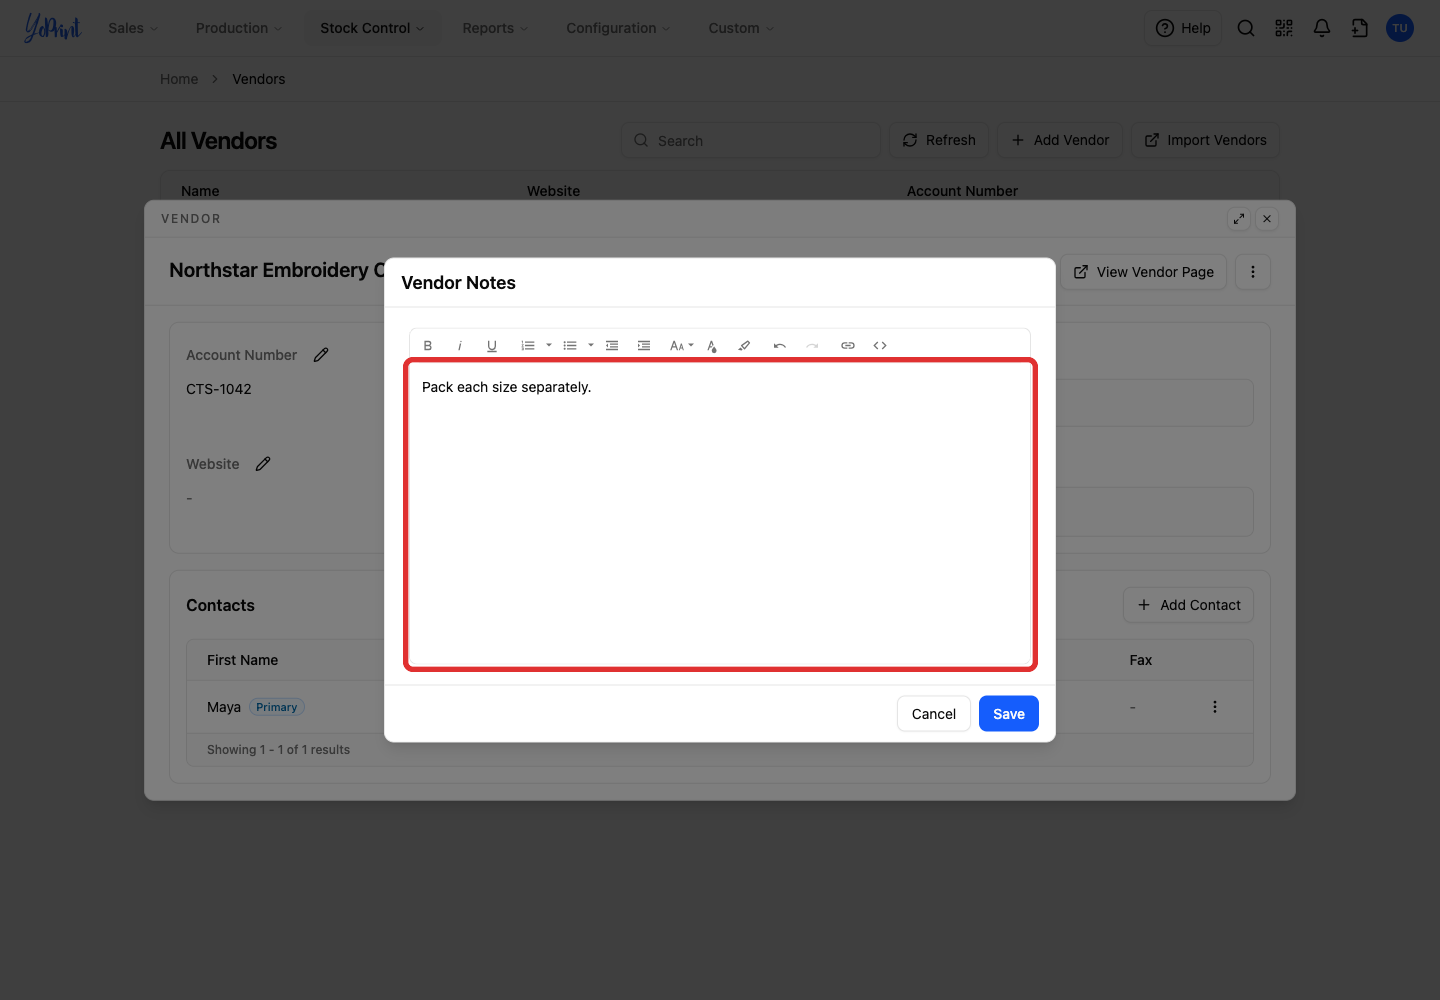The height and width of the screenshot is (1000, 1440).
Task: Open global search icon in header
Action: coord(1246,28)
